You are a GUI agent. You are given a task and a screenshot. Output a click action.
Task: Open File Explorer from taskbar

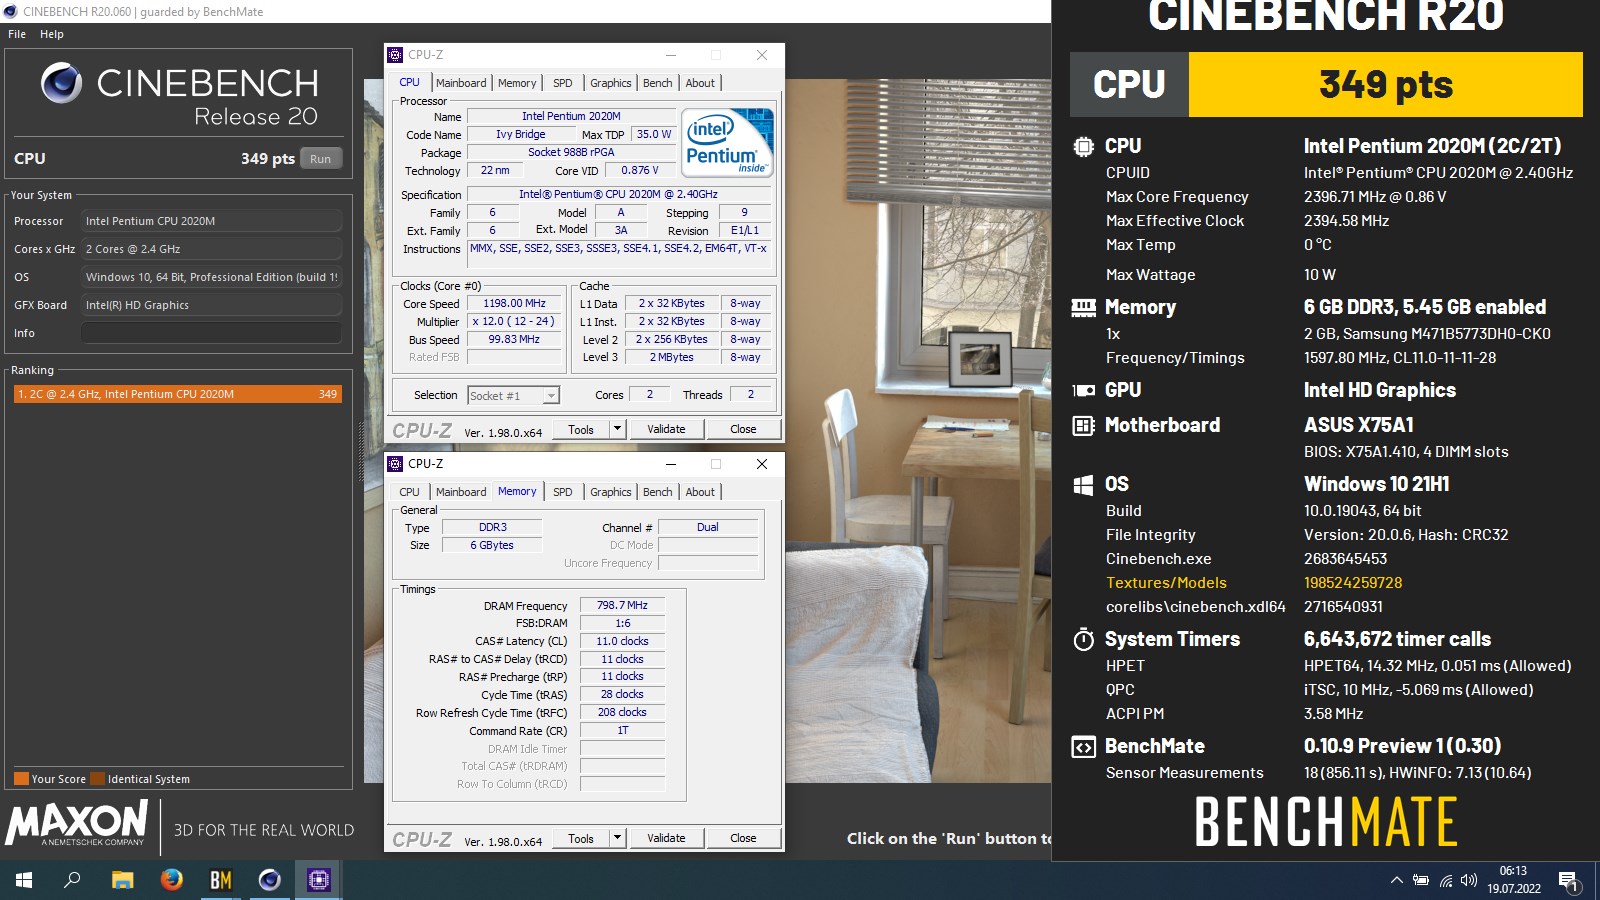coord(122,880)
